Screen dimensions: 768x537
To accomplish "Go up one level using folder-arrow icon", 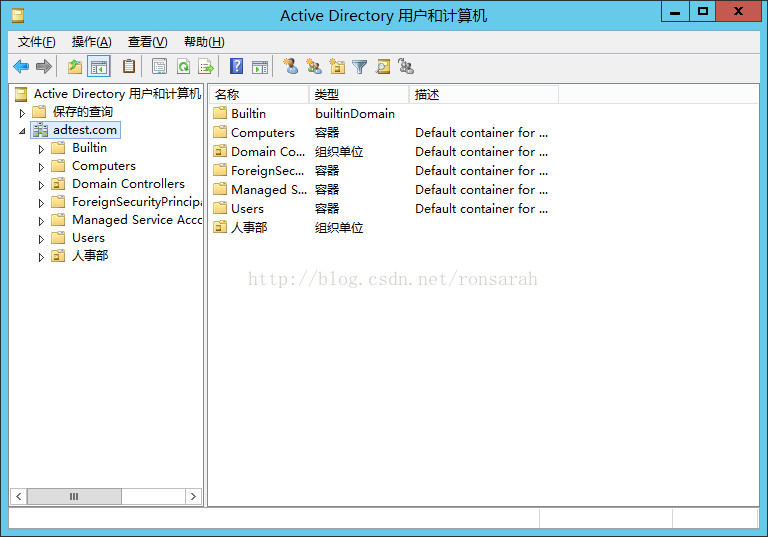I will (75, 66).
